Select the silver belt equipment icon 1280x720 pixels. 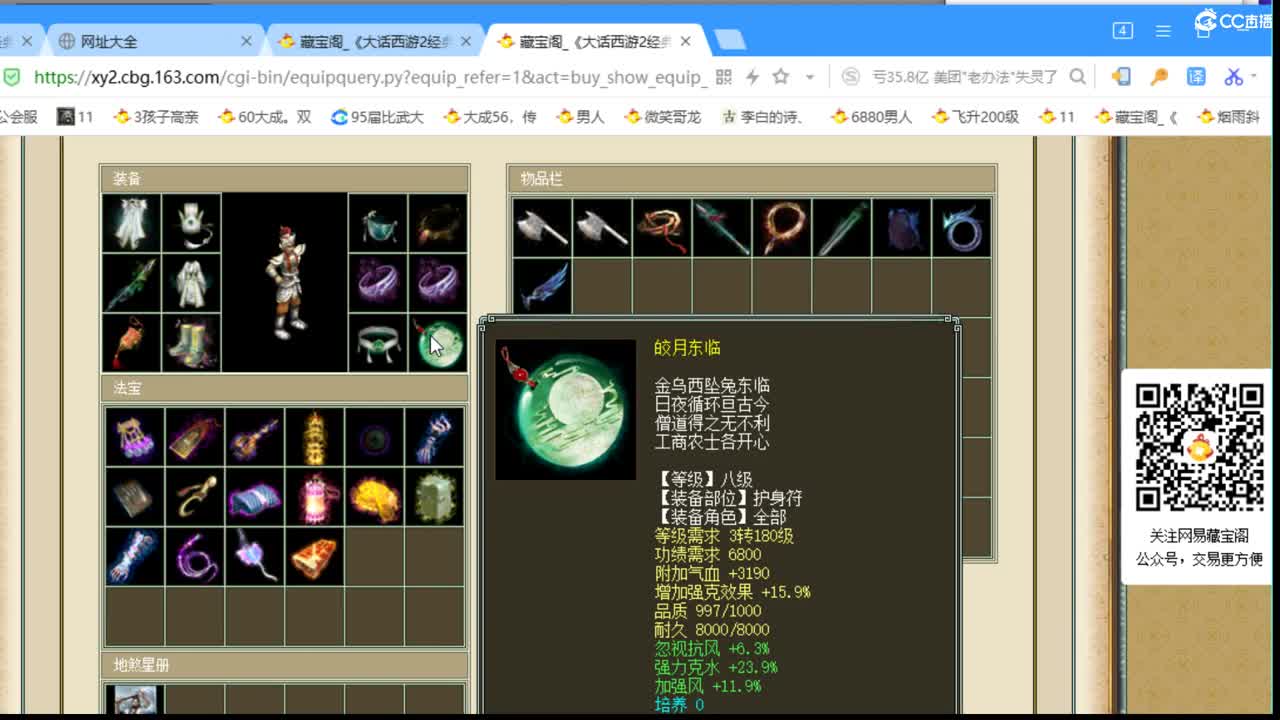tap(378, 343)
